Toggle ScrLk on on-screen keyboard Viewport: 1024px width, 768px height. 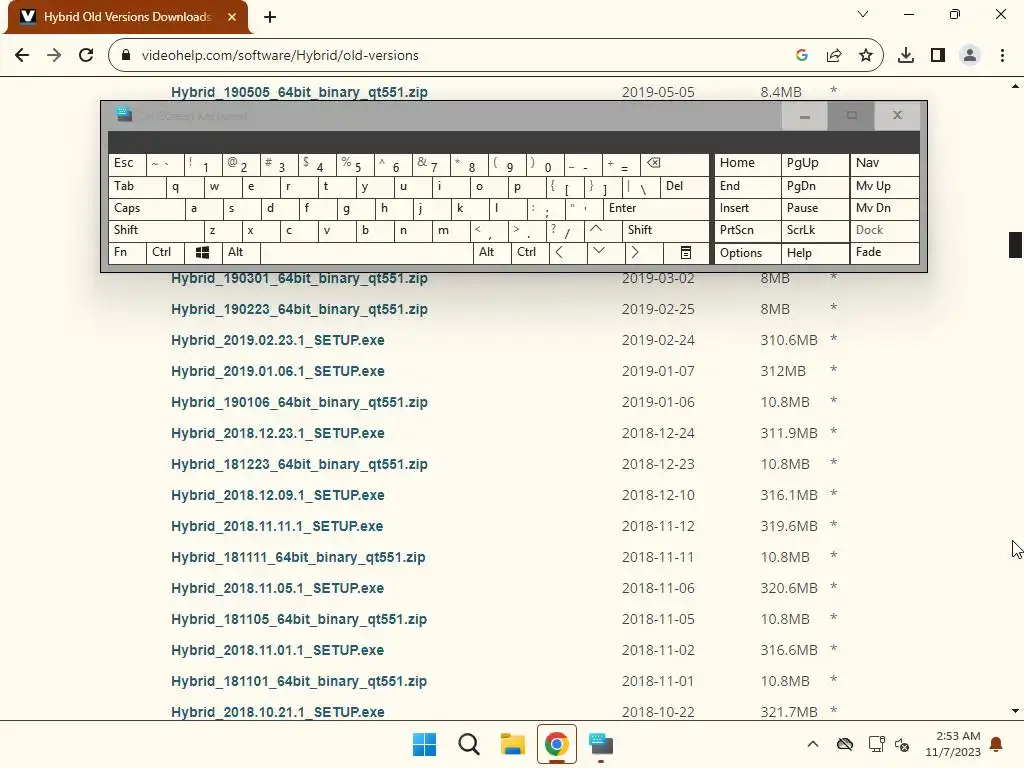point(814,231)
